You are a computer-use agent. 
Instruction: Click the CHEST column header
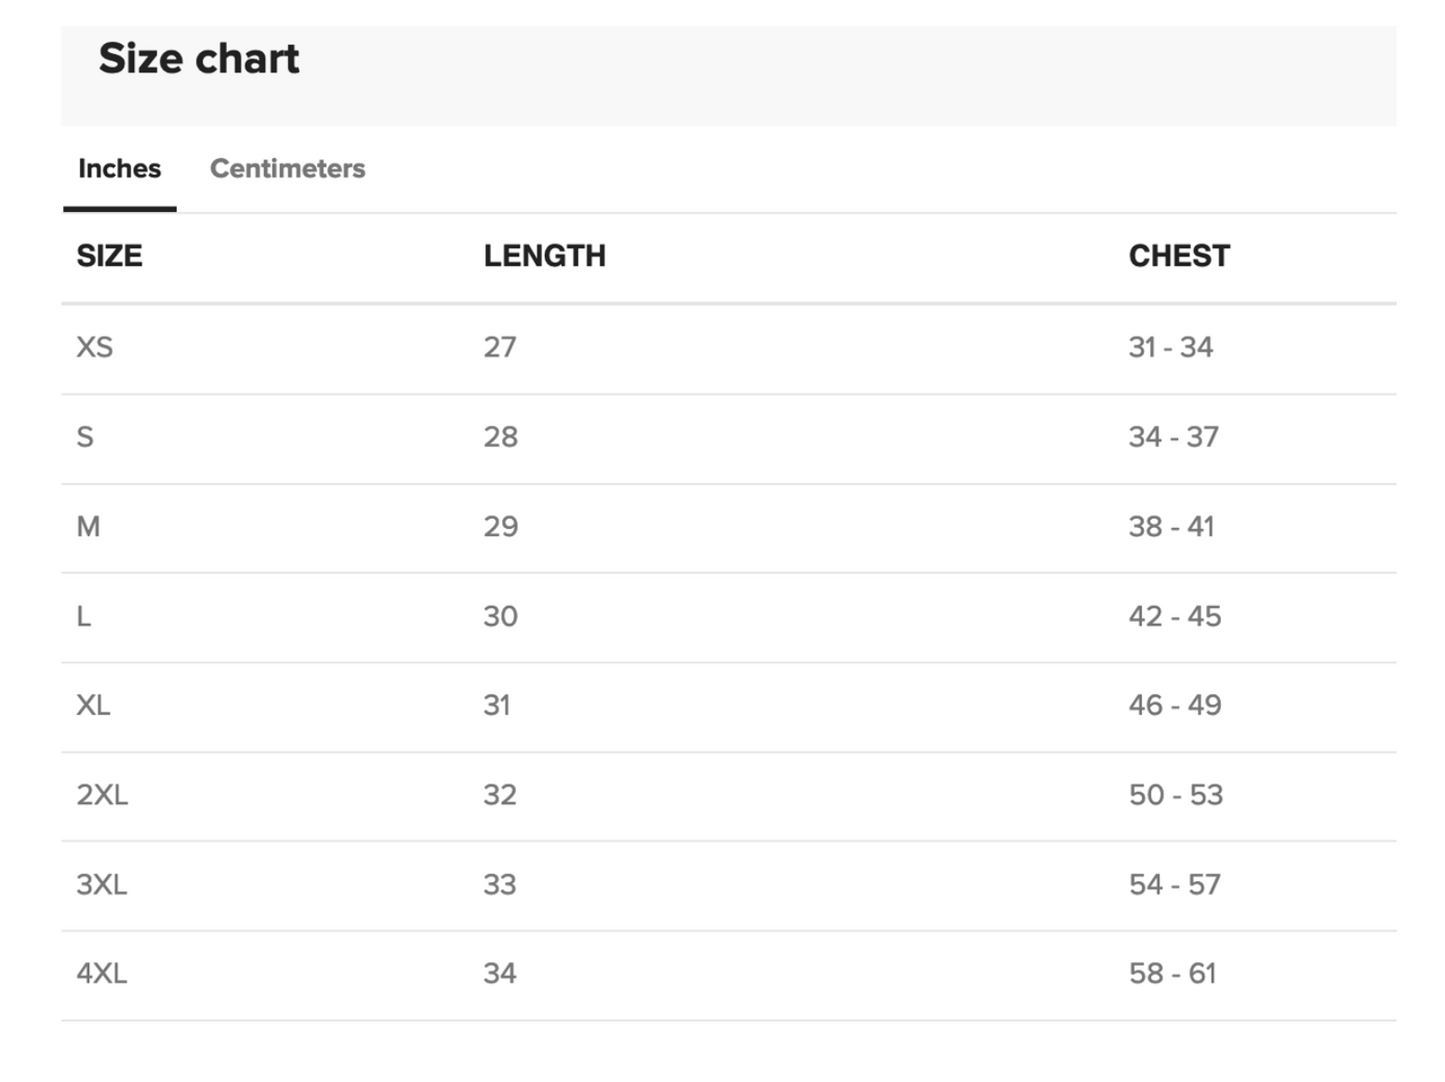tap(1179, 256)
